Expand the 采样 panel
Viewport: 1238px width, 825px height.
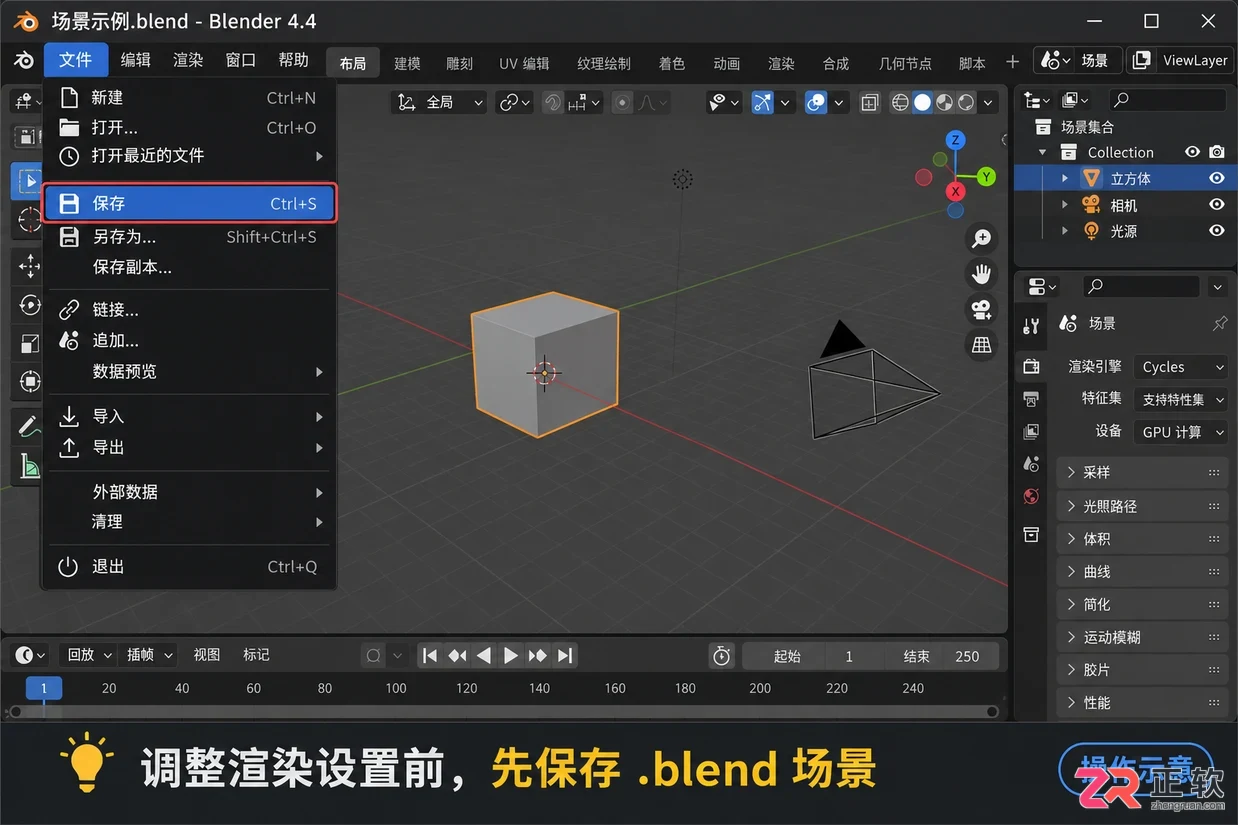(1142, 473)
